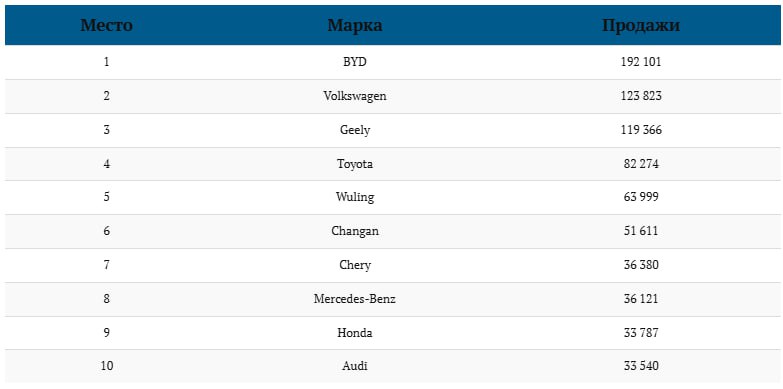Select the BYD brand cell
This screenshot has width=783, height=389.
355,62
